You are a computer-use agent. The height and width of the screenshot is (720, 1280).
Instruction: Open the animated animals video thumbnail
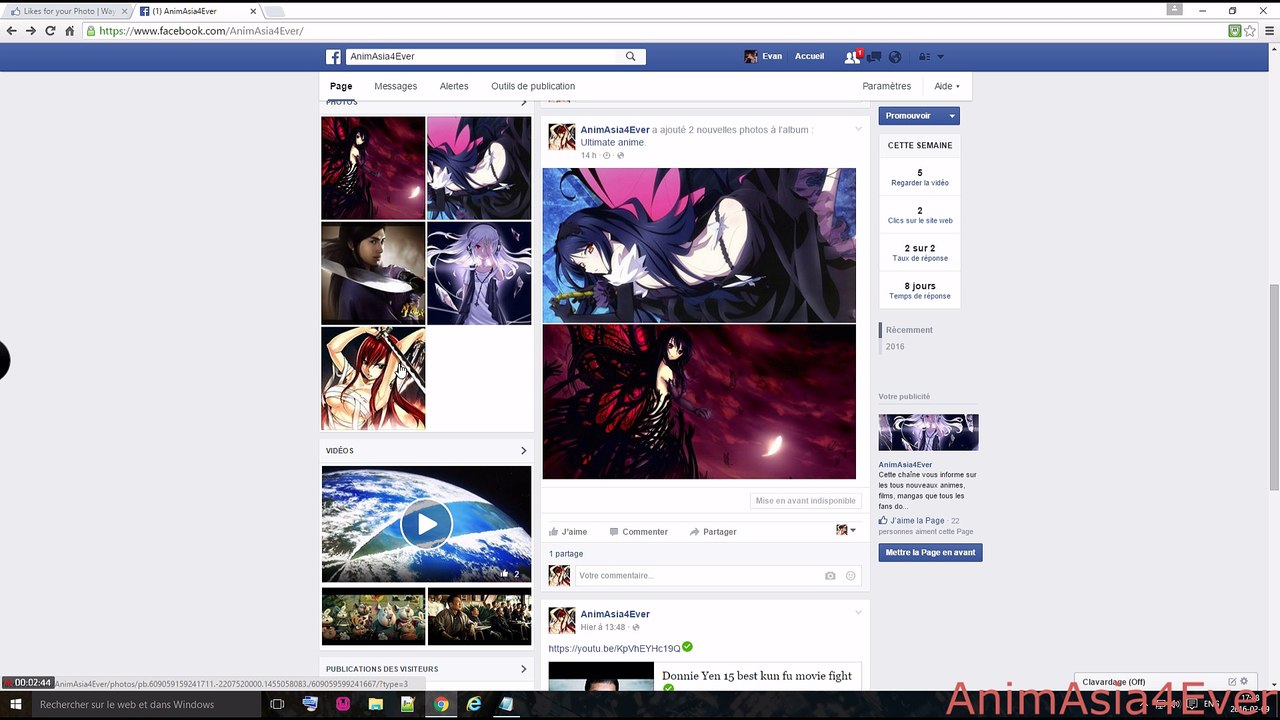(x=373, y=616)
